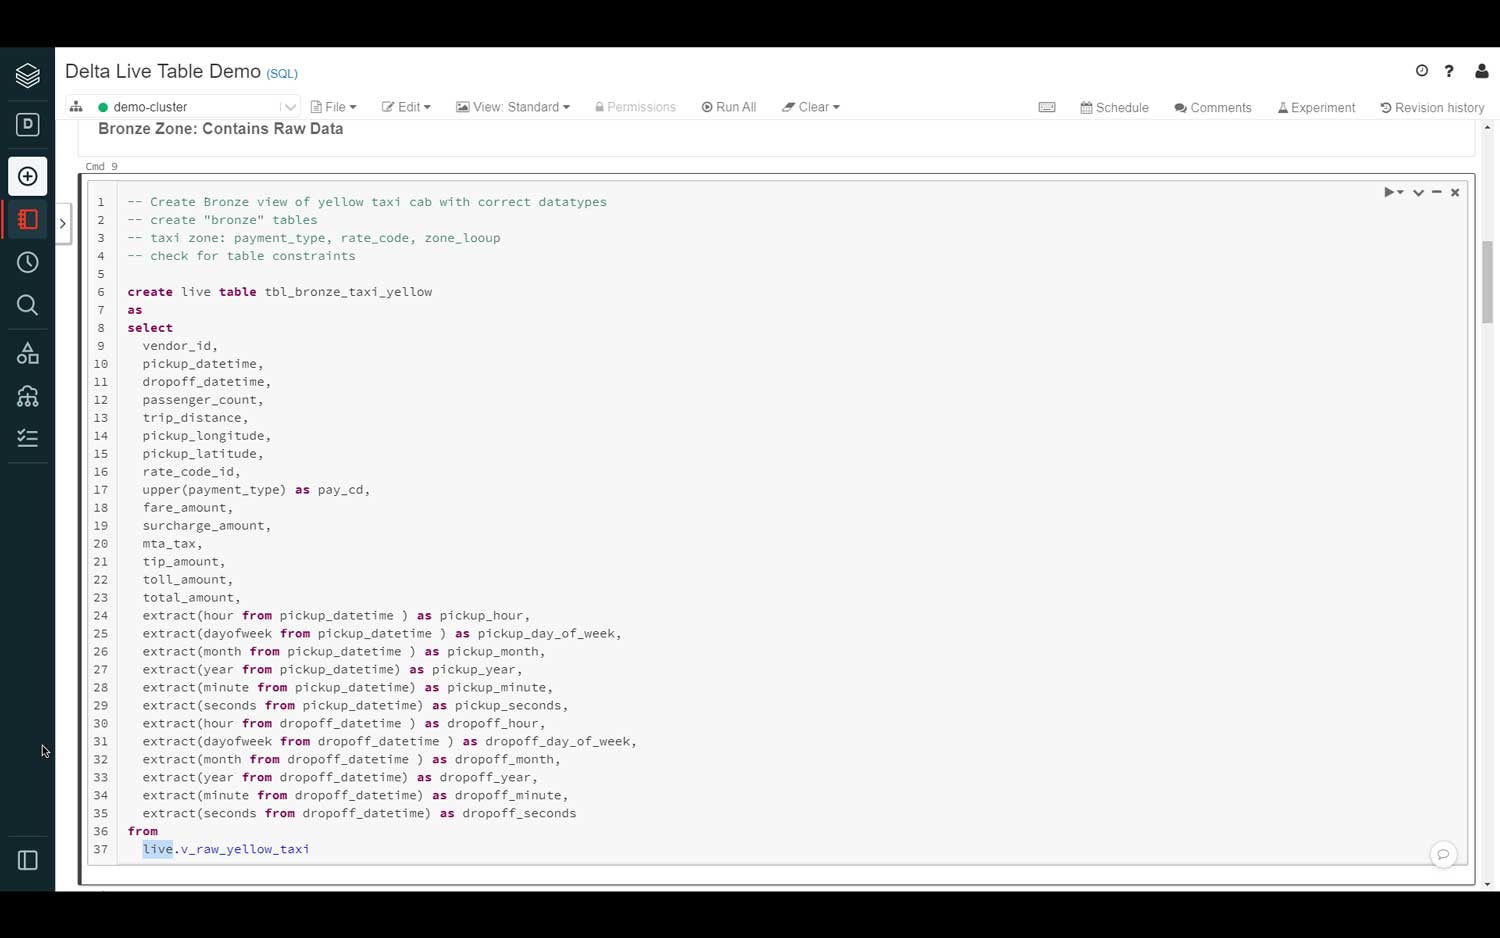This screenshot has height=938, width=1500.
Task: Open the help question mark icon
Action: [1449, 71]
